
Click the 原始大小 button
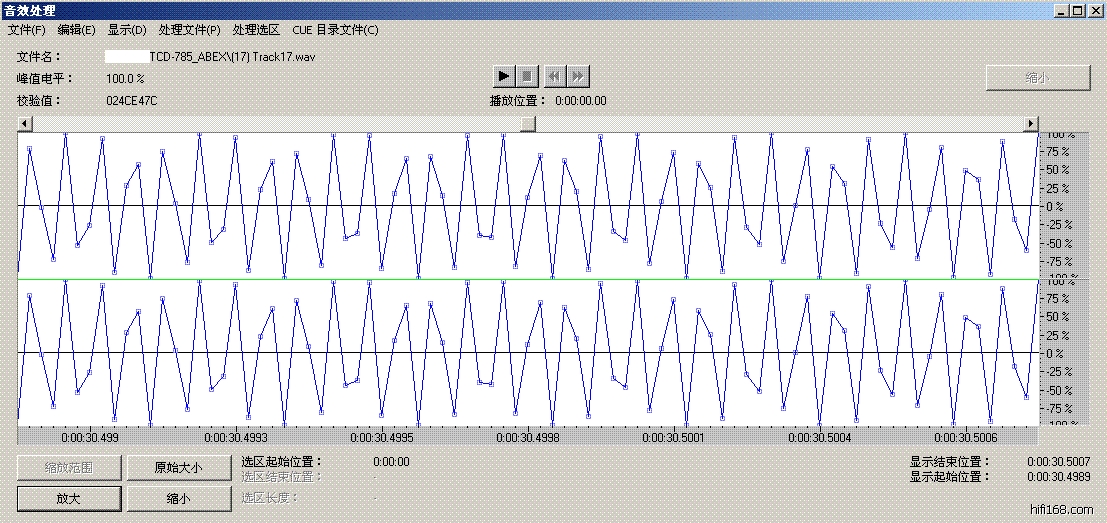pos(177,467)
